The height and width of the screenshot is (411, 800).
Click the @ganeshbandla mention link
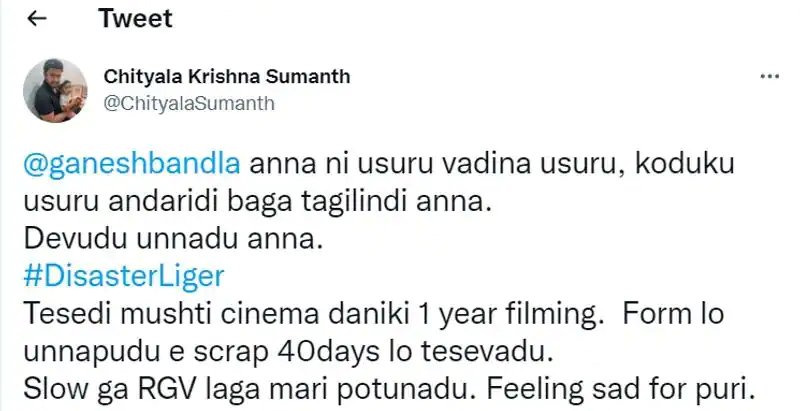click(x=132, y=164)
